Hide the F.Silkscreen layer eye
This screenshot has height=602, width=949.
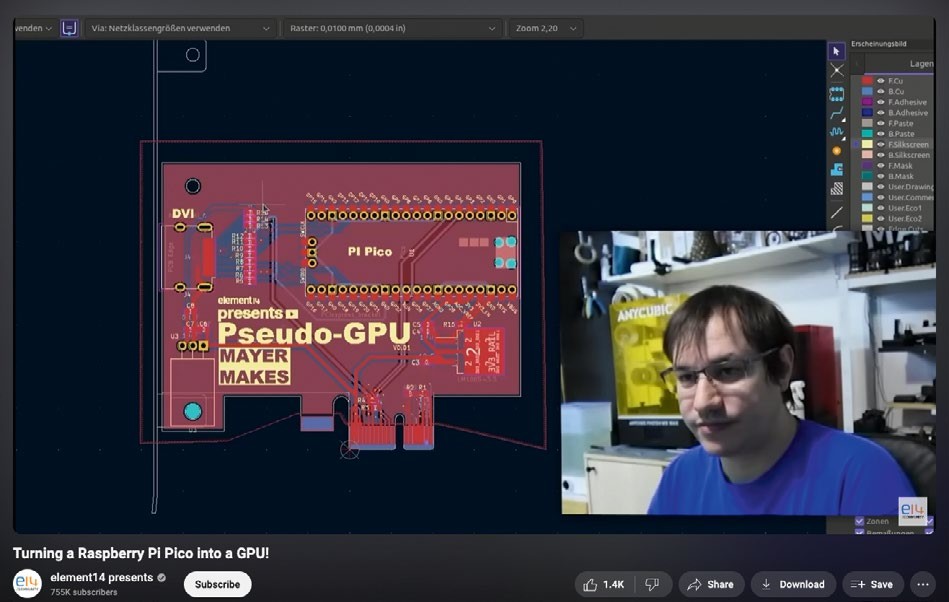click(x=881, y=145)
